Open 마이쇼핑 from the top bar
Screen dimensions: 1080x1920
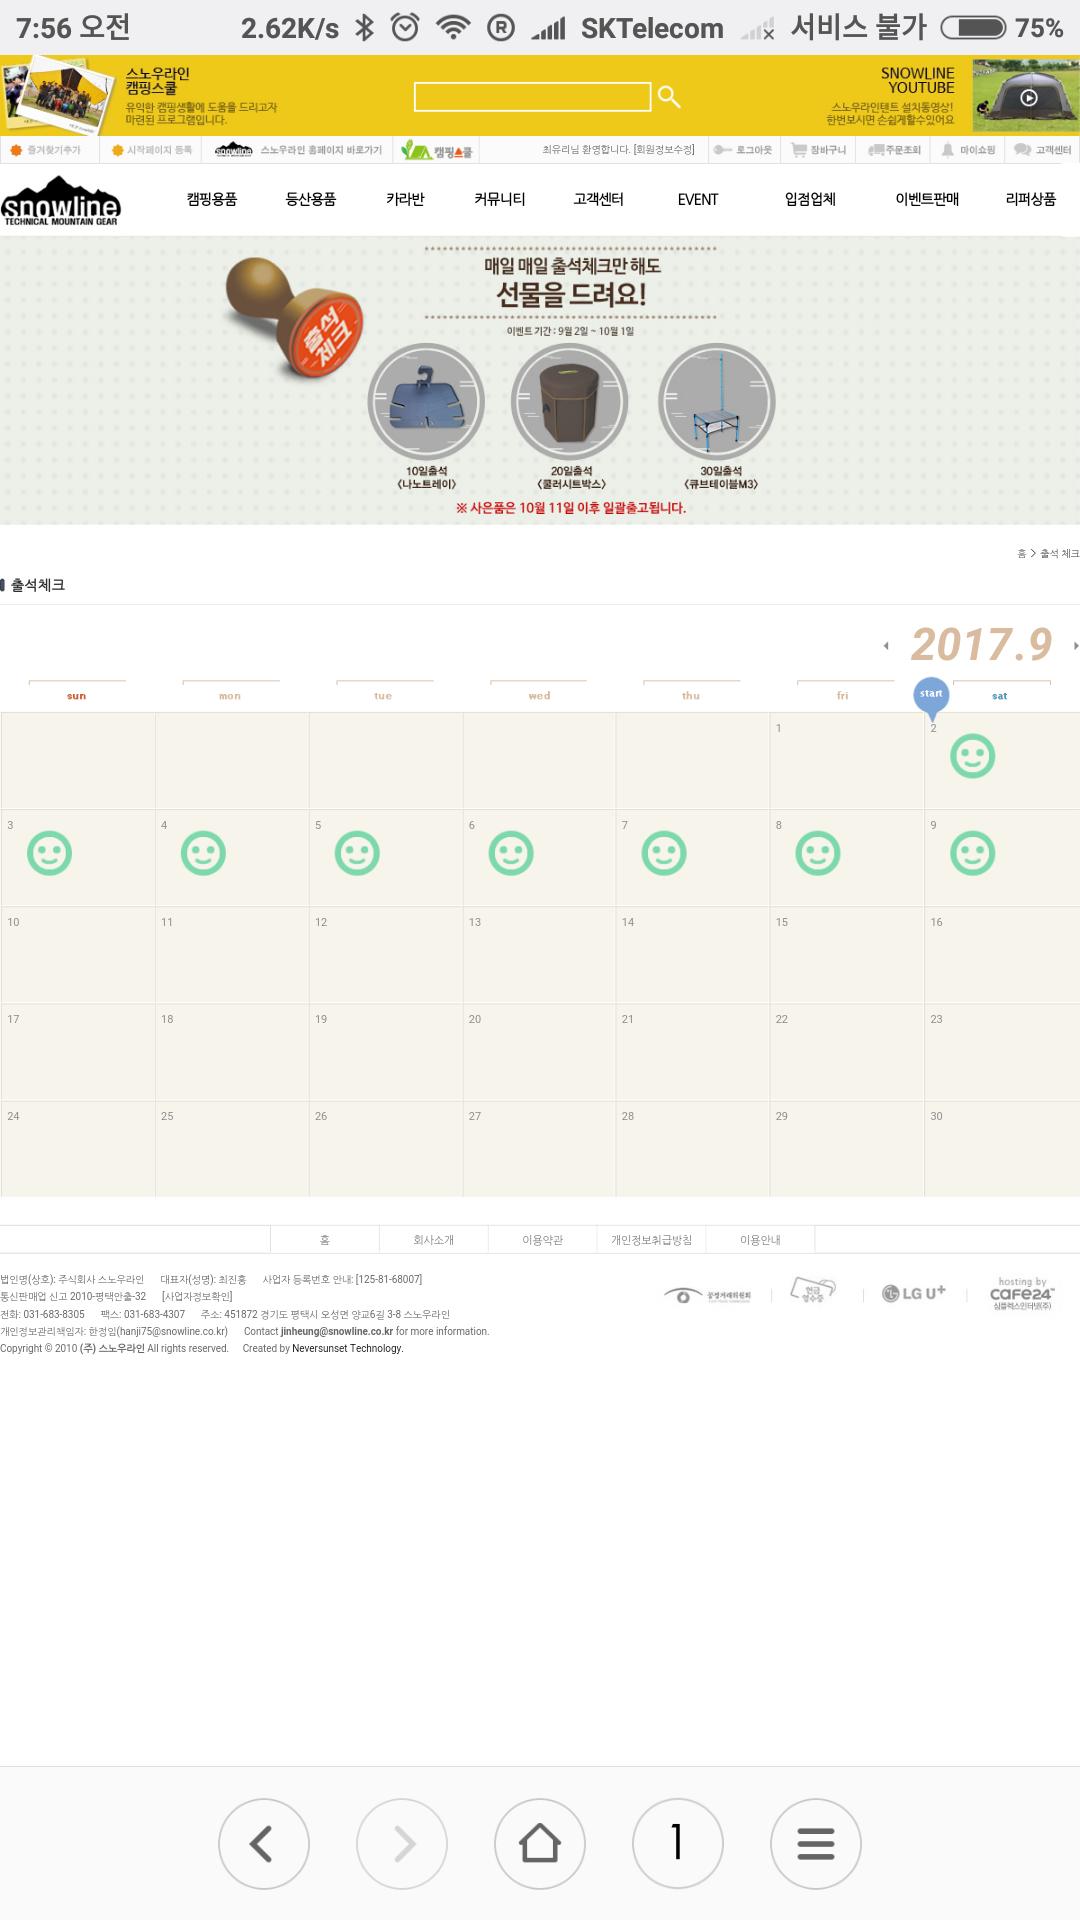tap(968, 150)
